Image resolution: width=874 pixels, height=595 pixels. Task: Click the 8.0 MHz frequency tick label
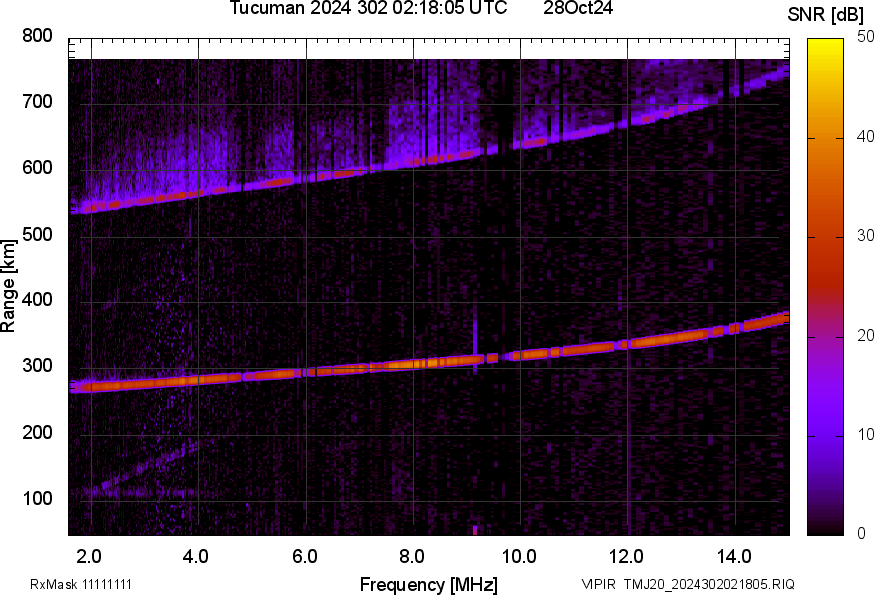click(412, 556)
